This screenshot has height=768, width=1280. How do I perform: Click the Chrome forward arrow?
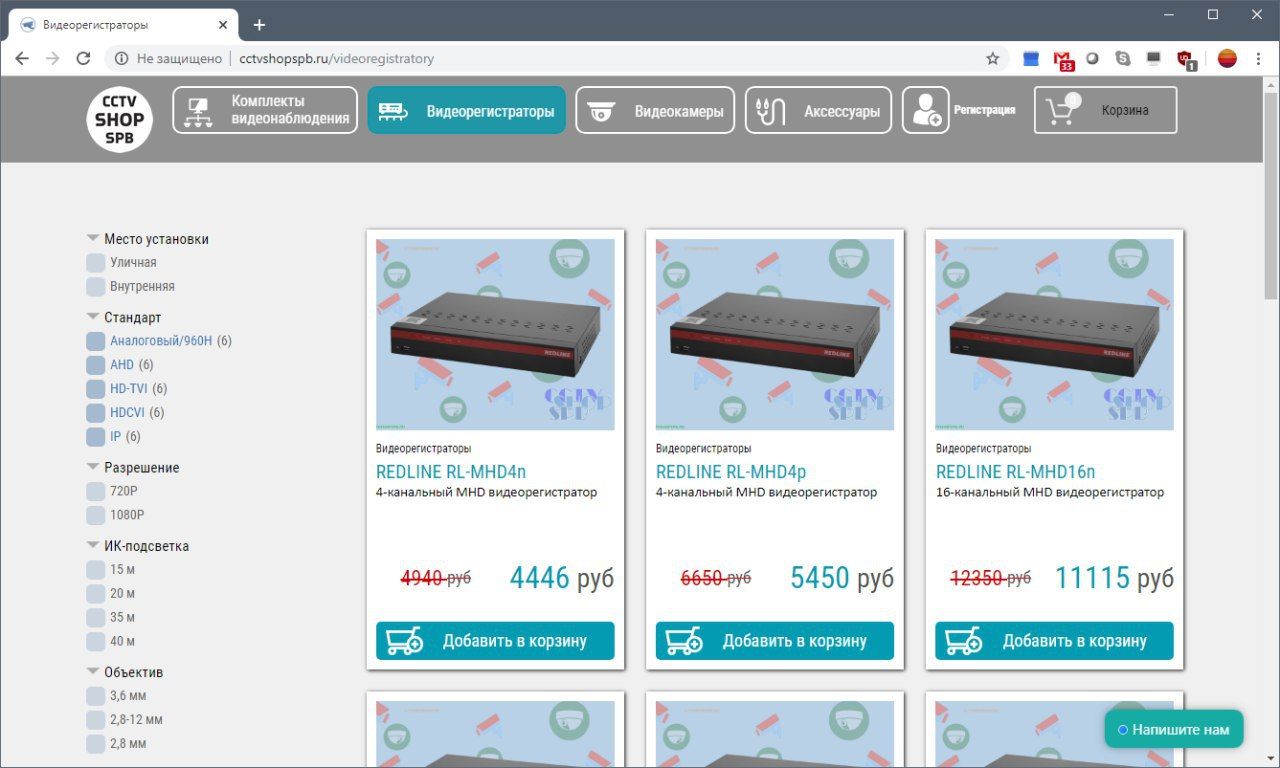[x=52, y=58]
